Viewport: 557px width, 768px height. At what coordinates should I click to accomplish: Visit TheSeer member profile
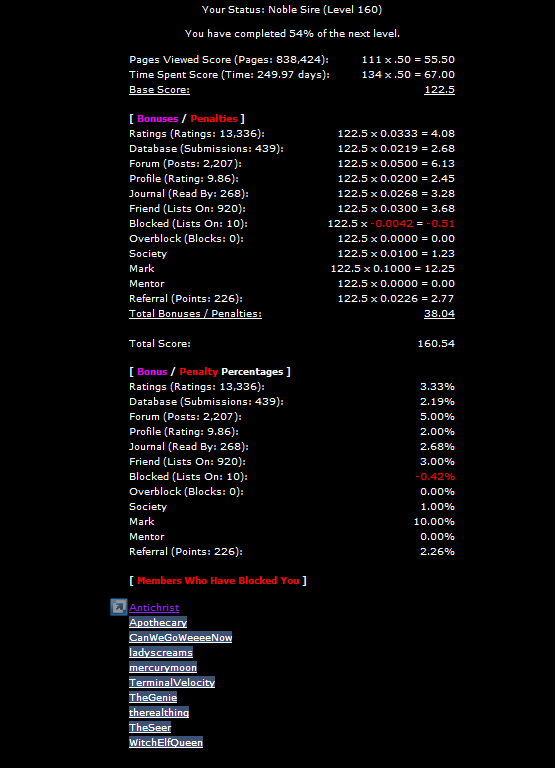150,727
